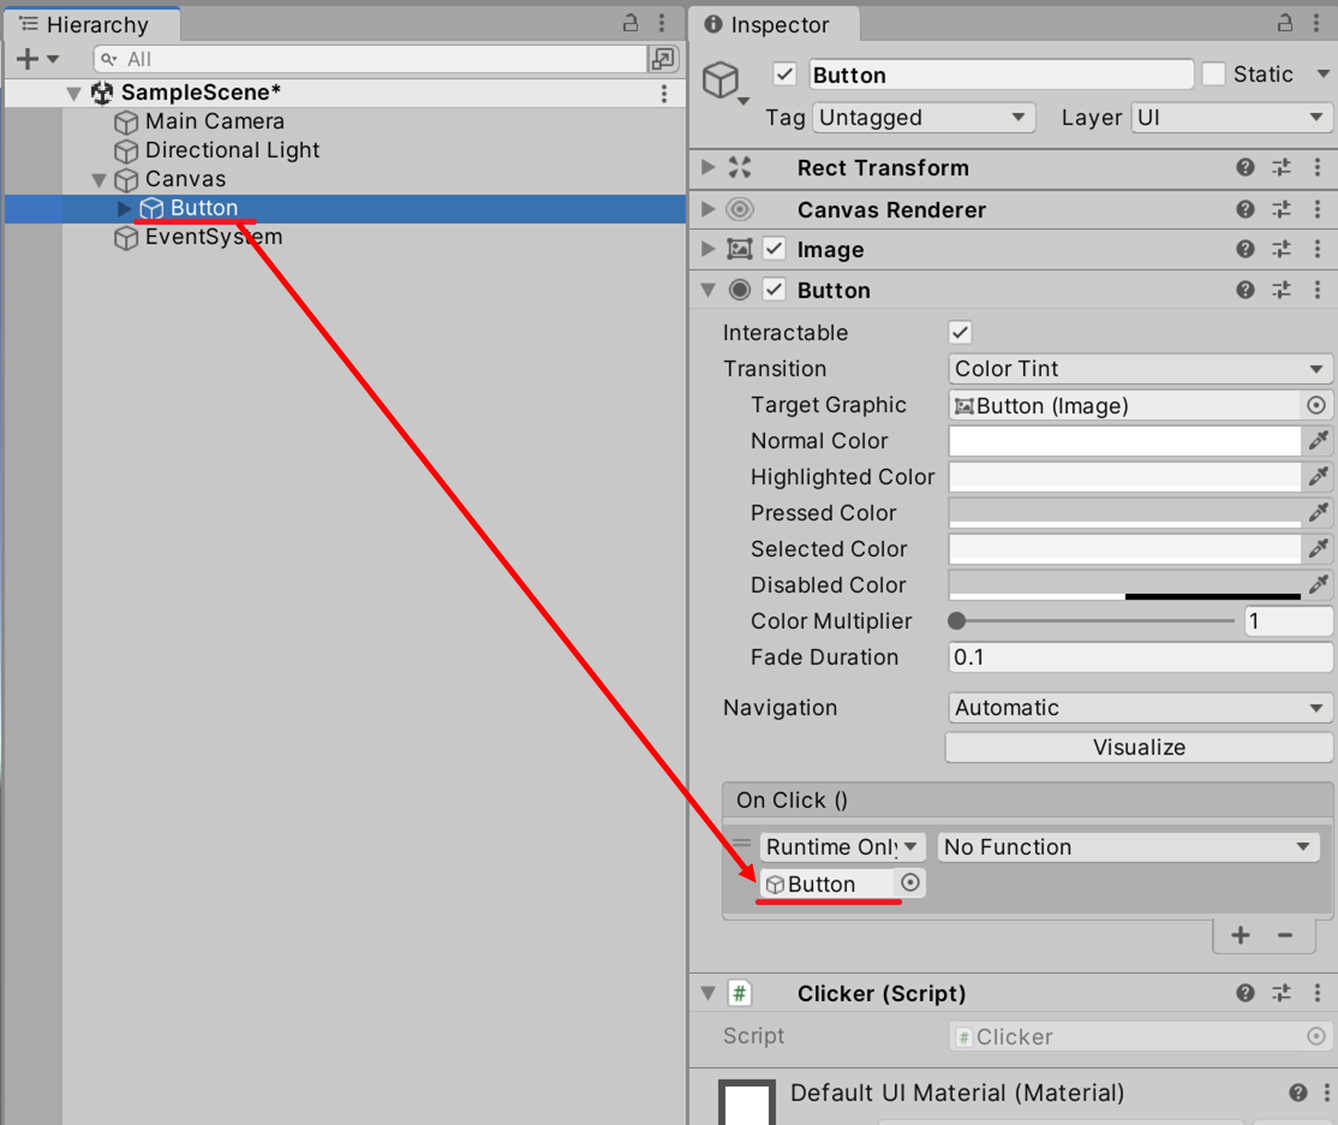
Task: Enable the Static checkbox
Action: click(x=1213, y=74)
